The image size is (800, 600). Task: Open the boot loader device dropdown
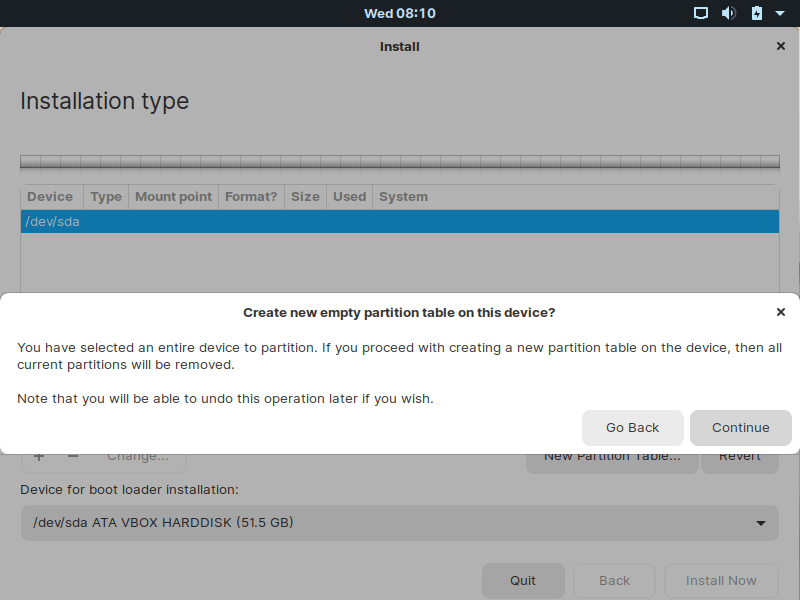pyautogui.click(x=399, y=523)
